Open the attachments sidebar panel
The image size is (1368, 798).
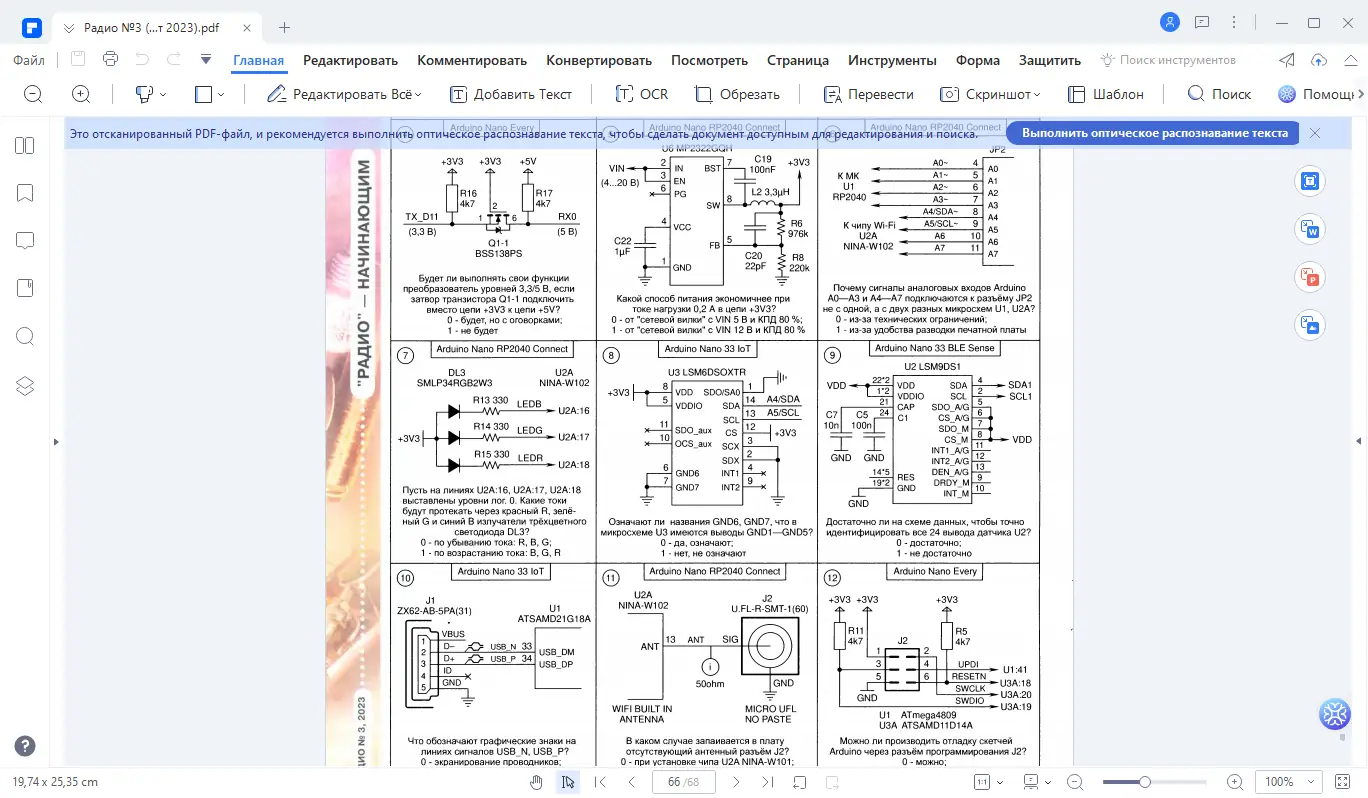pyautogui.click(x=25, y=288)
